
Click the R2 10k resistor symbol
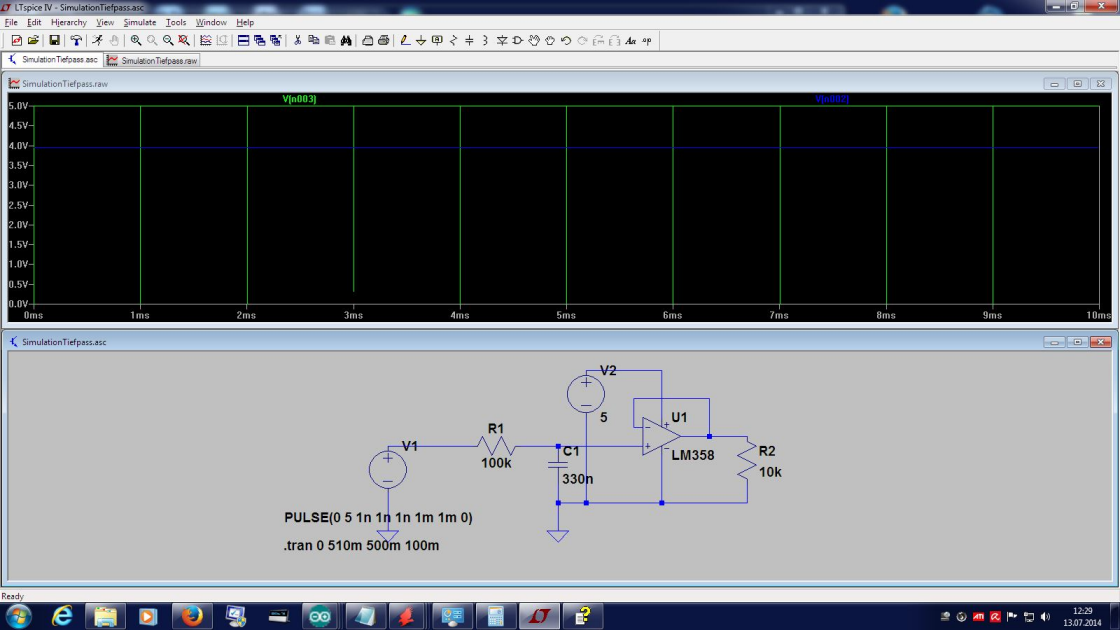[747, 460]
